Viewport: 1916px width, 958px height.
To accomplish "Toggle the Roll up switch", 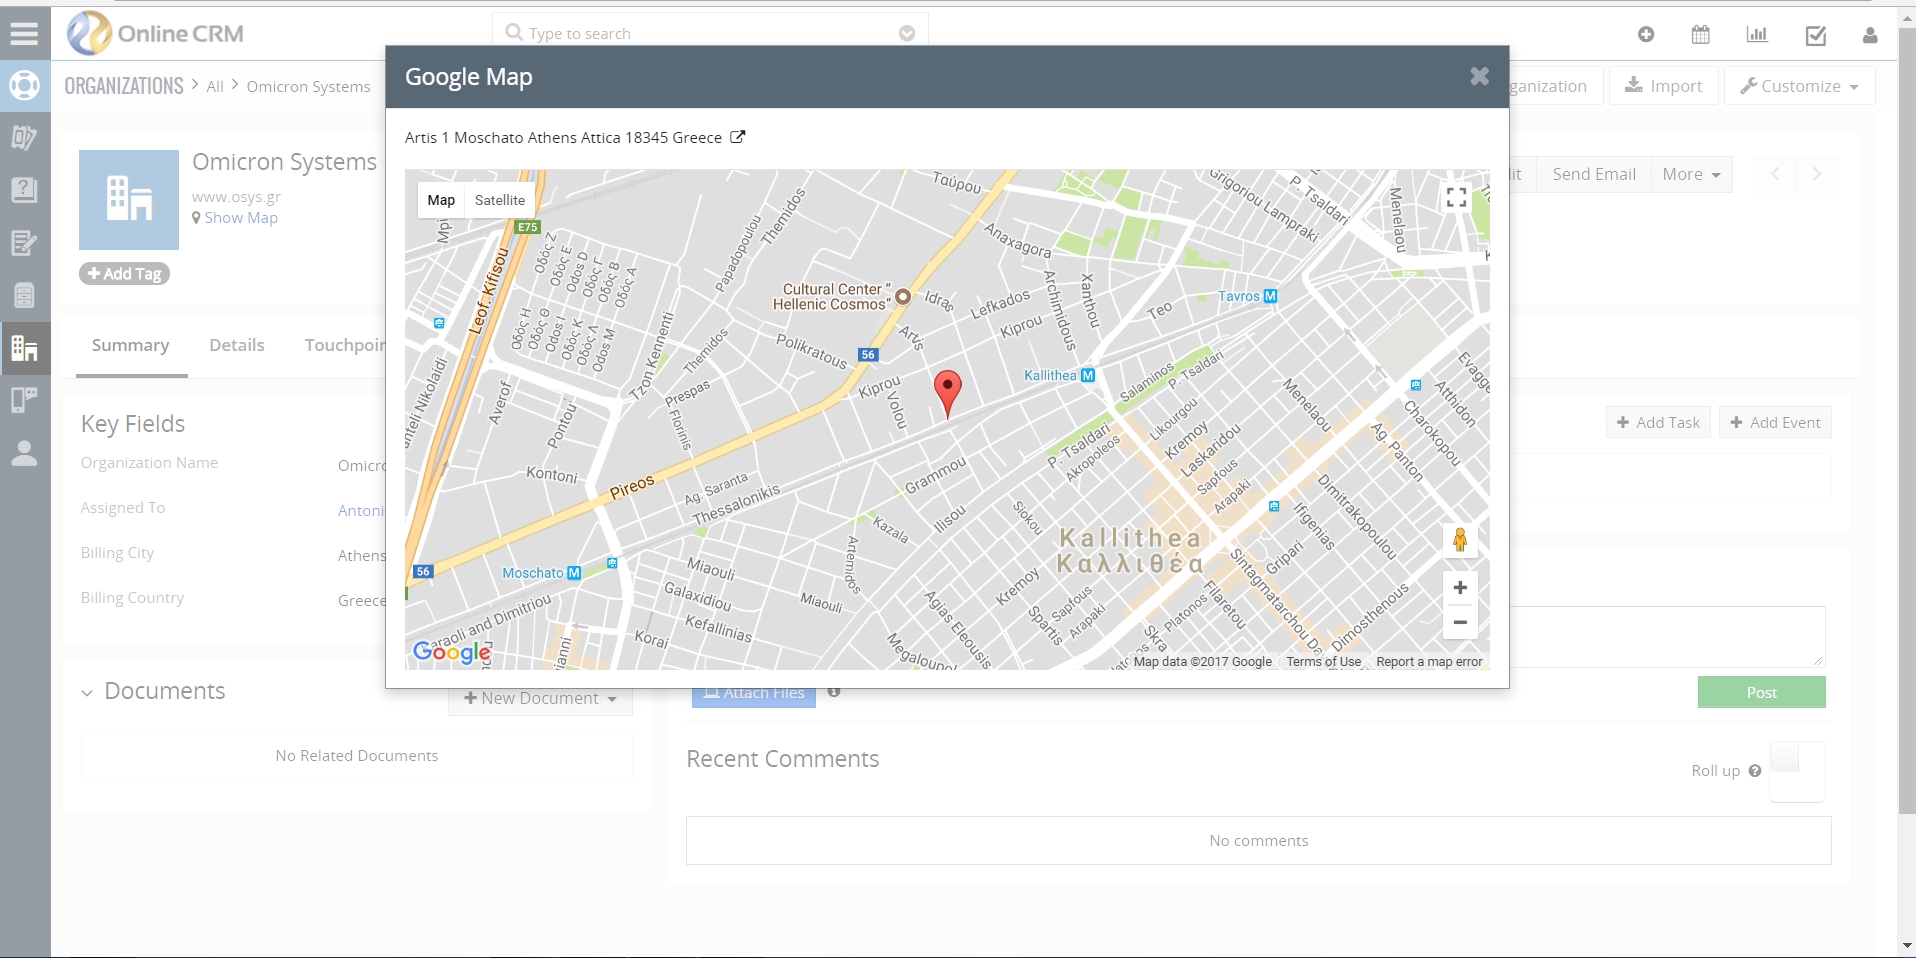I will pyautogui.click(x=1797, y=771).
